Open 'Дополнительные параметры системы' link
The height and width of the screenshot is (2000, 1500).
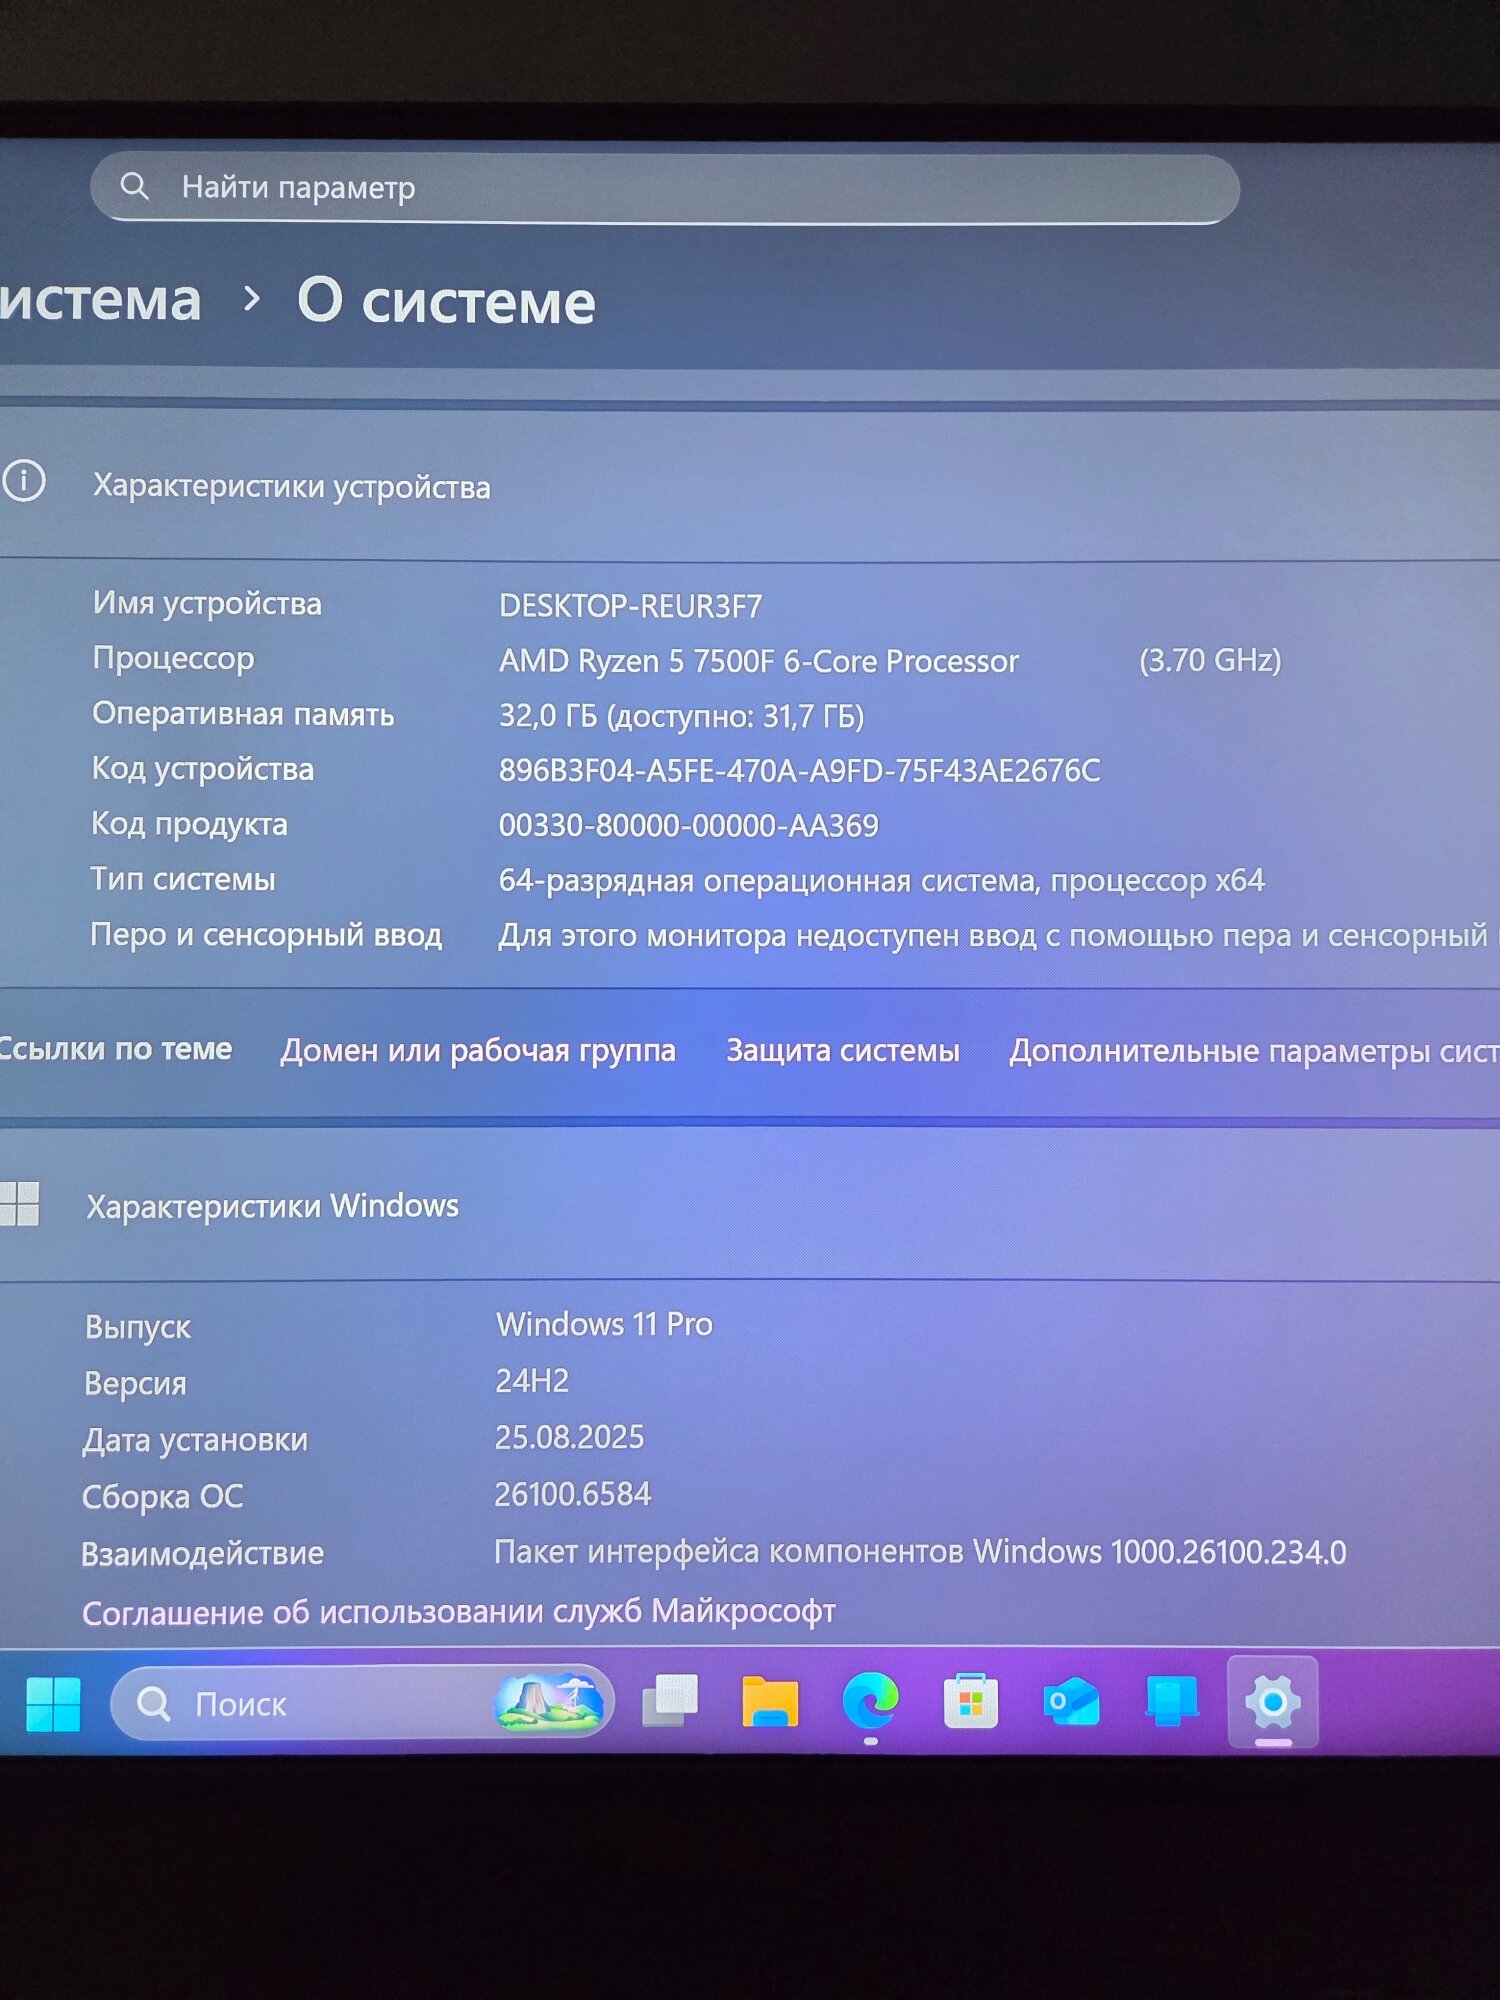(x=1254, y=1051)
